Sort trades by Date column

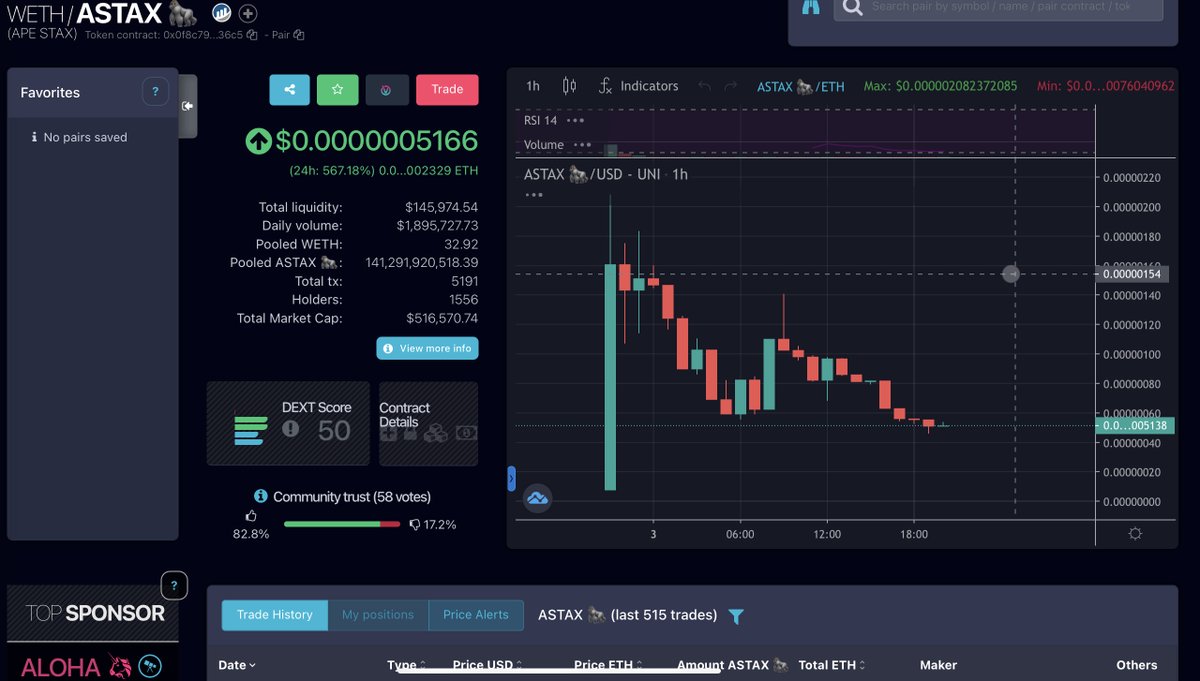(237, 665)
